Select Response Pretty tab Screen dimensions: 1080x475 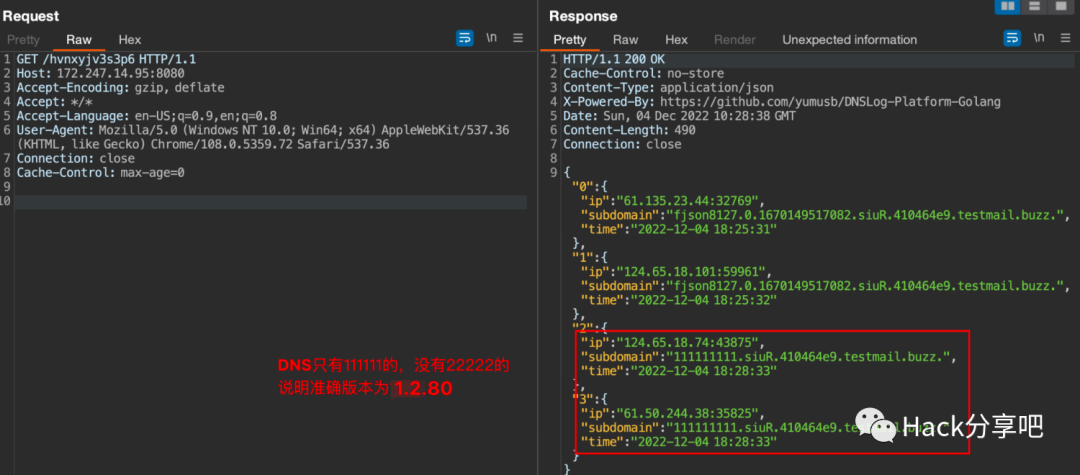coord(570,40)
